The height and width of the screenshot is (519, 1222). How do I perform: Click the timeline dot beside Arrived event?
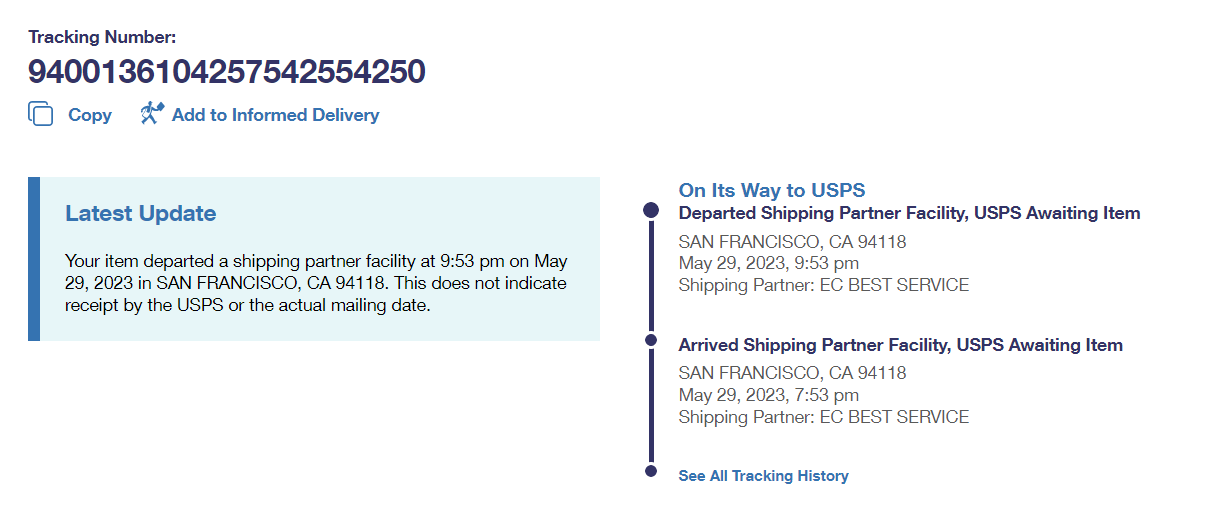click(651, 340)
